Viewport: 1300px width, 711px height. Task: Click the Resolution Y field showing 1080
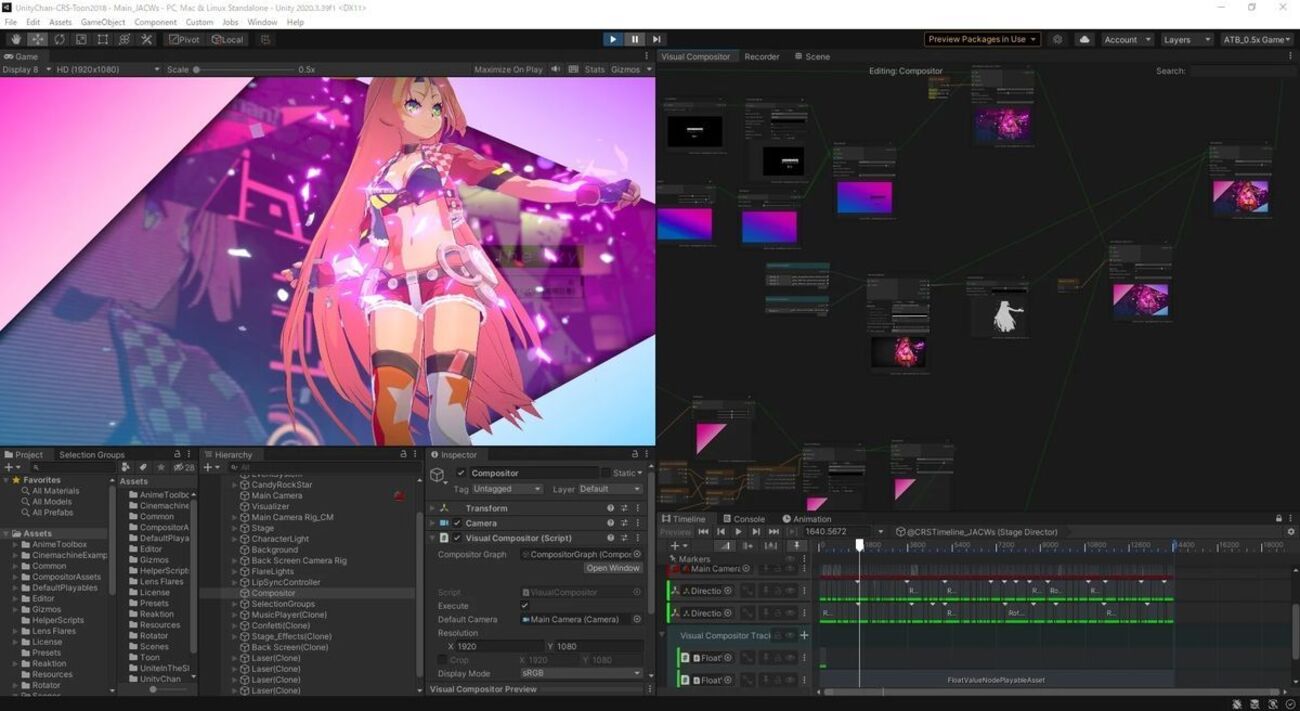tap(598, 646)
